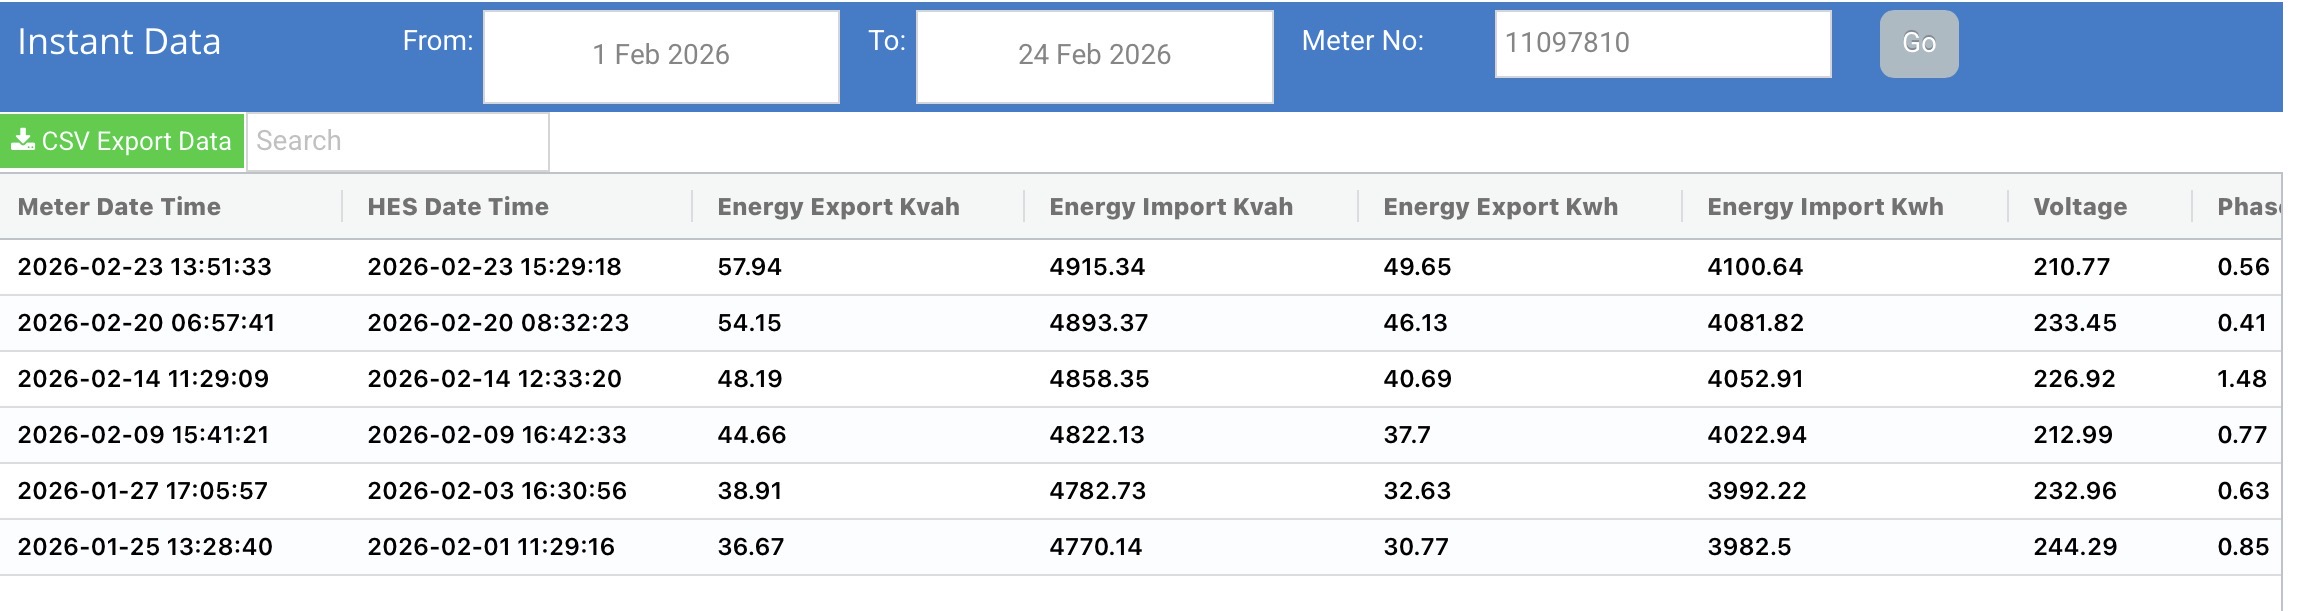Click the 4822.13 Energy Import Kvah cell

point(1097,435)
